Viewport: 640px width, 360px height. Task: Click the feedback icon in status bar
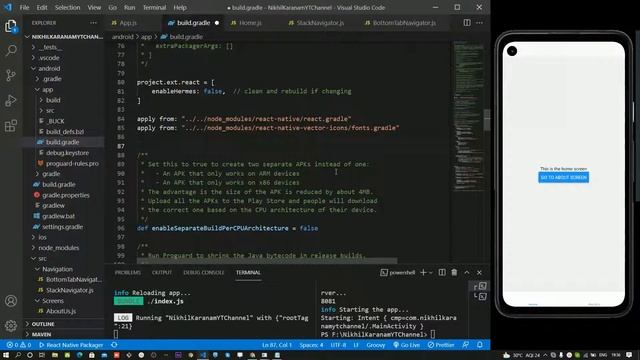466,345
